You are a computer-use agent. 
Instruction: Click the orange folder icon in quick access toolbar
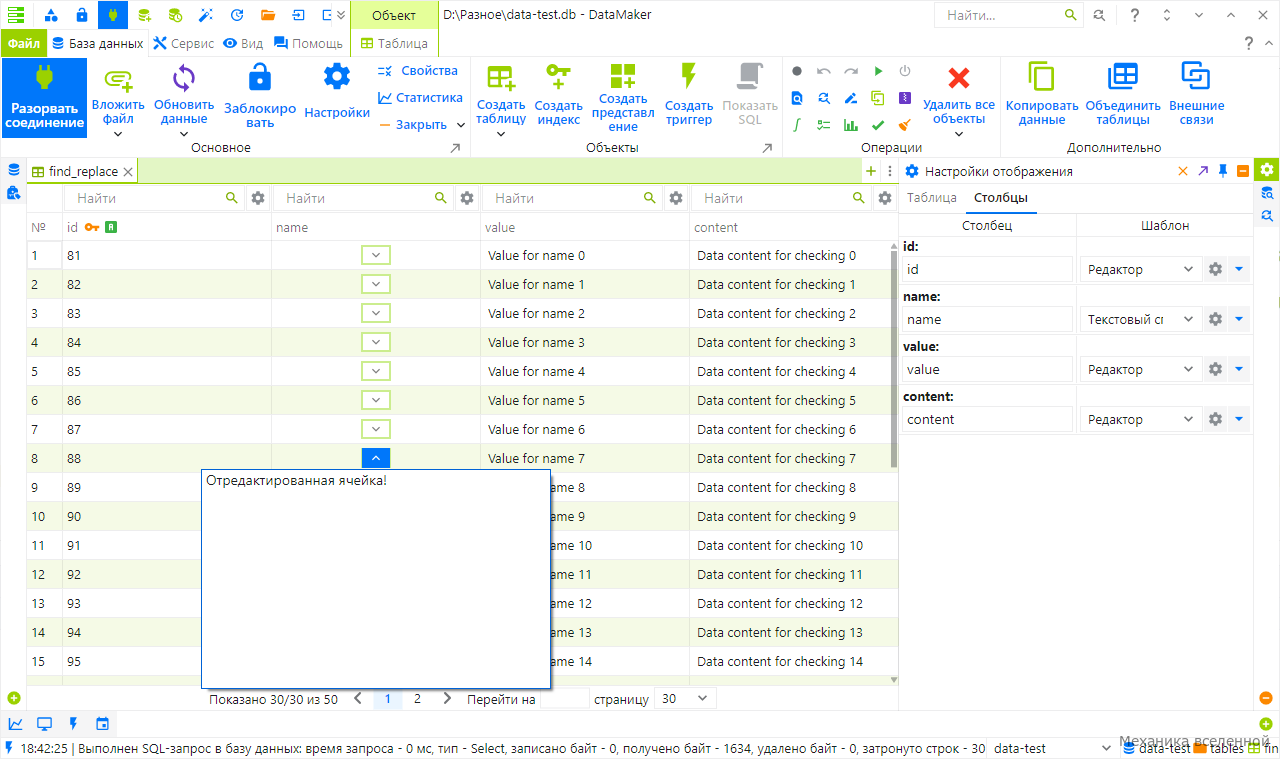click(x=268, y=15)
